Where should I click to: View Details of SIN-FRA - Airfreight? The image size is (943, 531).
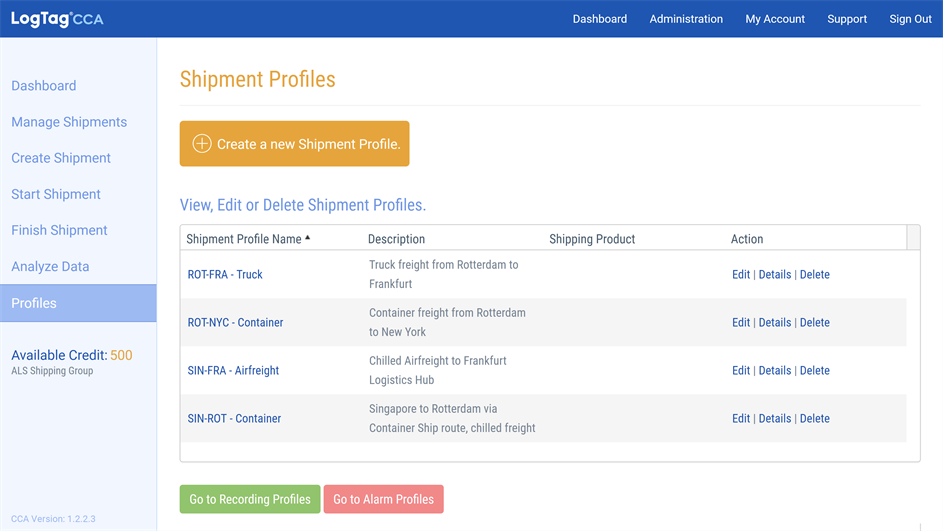[x=775, y=370]
